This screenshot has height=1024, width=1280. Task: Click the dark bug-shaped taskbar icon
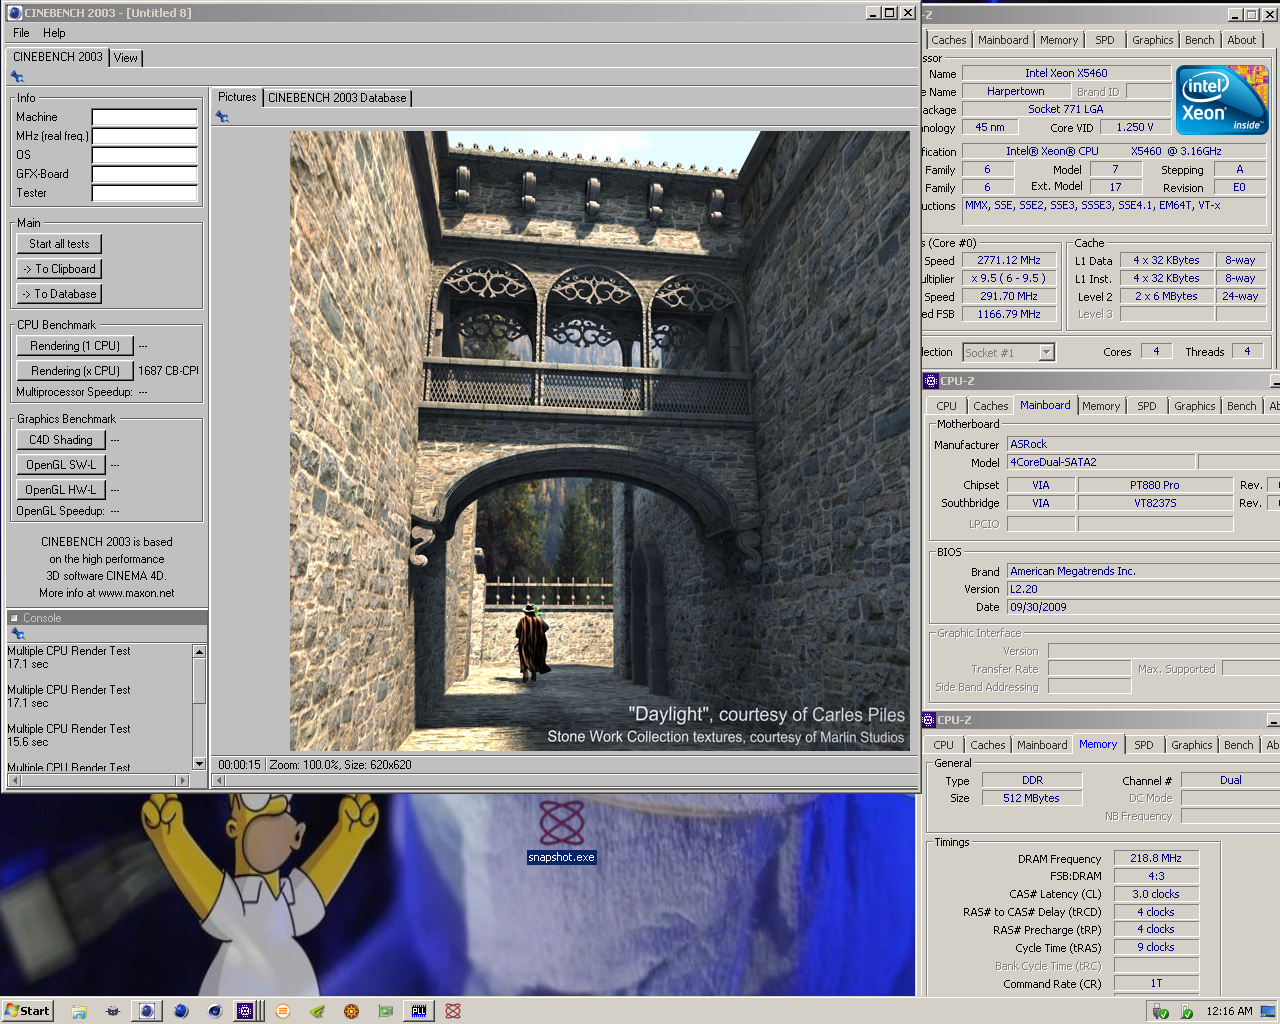(x=113, y=1011)
